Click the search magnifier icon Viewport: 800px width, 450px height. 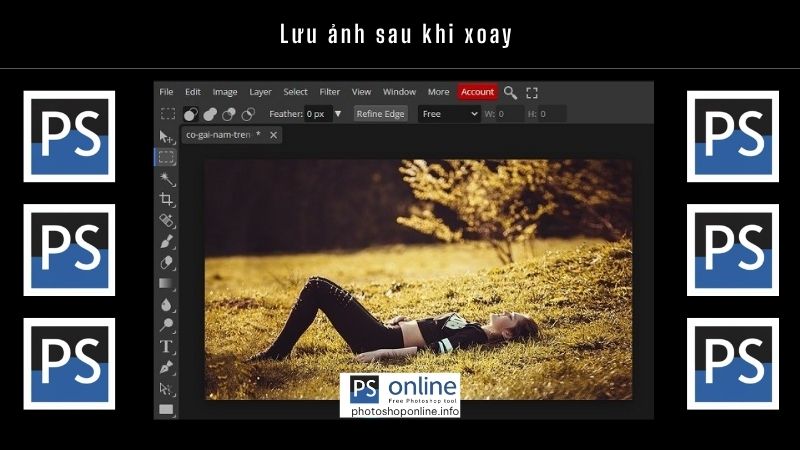(510, 93)
